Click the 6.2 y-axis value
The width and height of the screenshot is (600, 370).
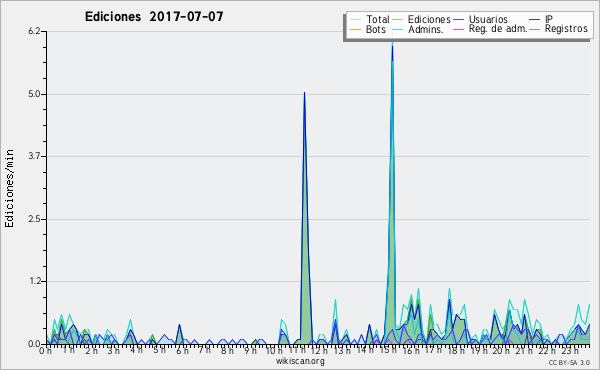point(34,31)
